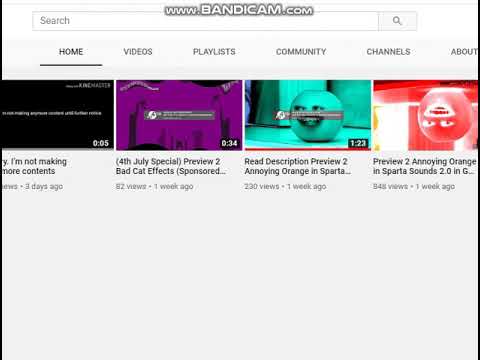The image size is (480, 360).
Task: Open "(4th July Special) Preview 2" video title
Action: pos(171,166)
